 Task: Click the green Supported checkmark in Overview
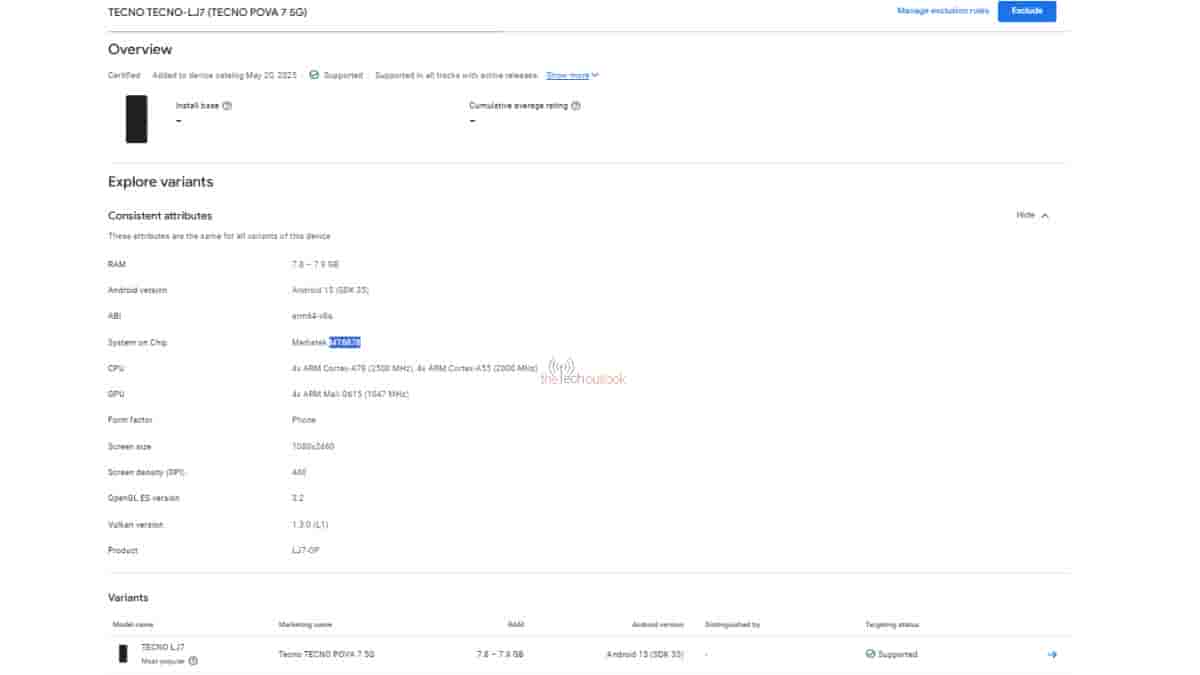click(314, 75)
